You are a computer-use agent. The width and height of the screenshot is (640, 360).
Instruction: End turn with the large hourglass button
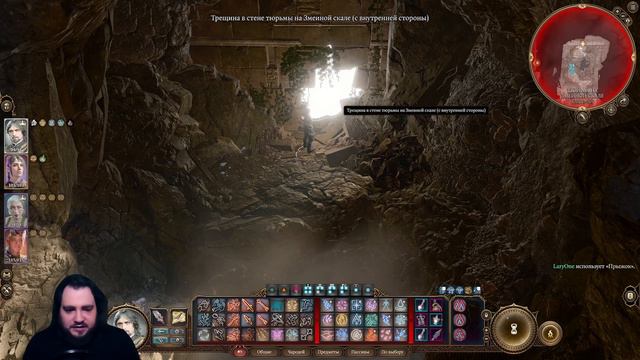pos(514,329)
